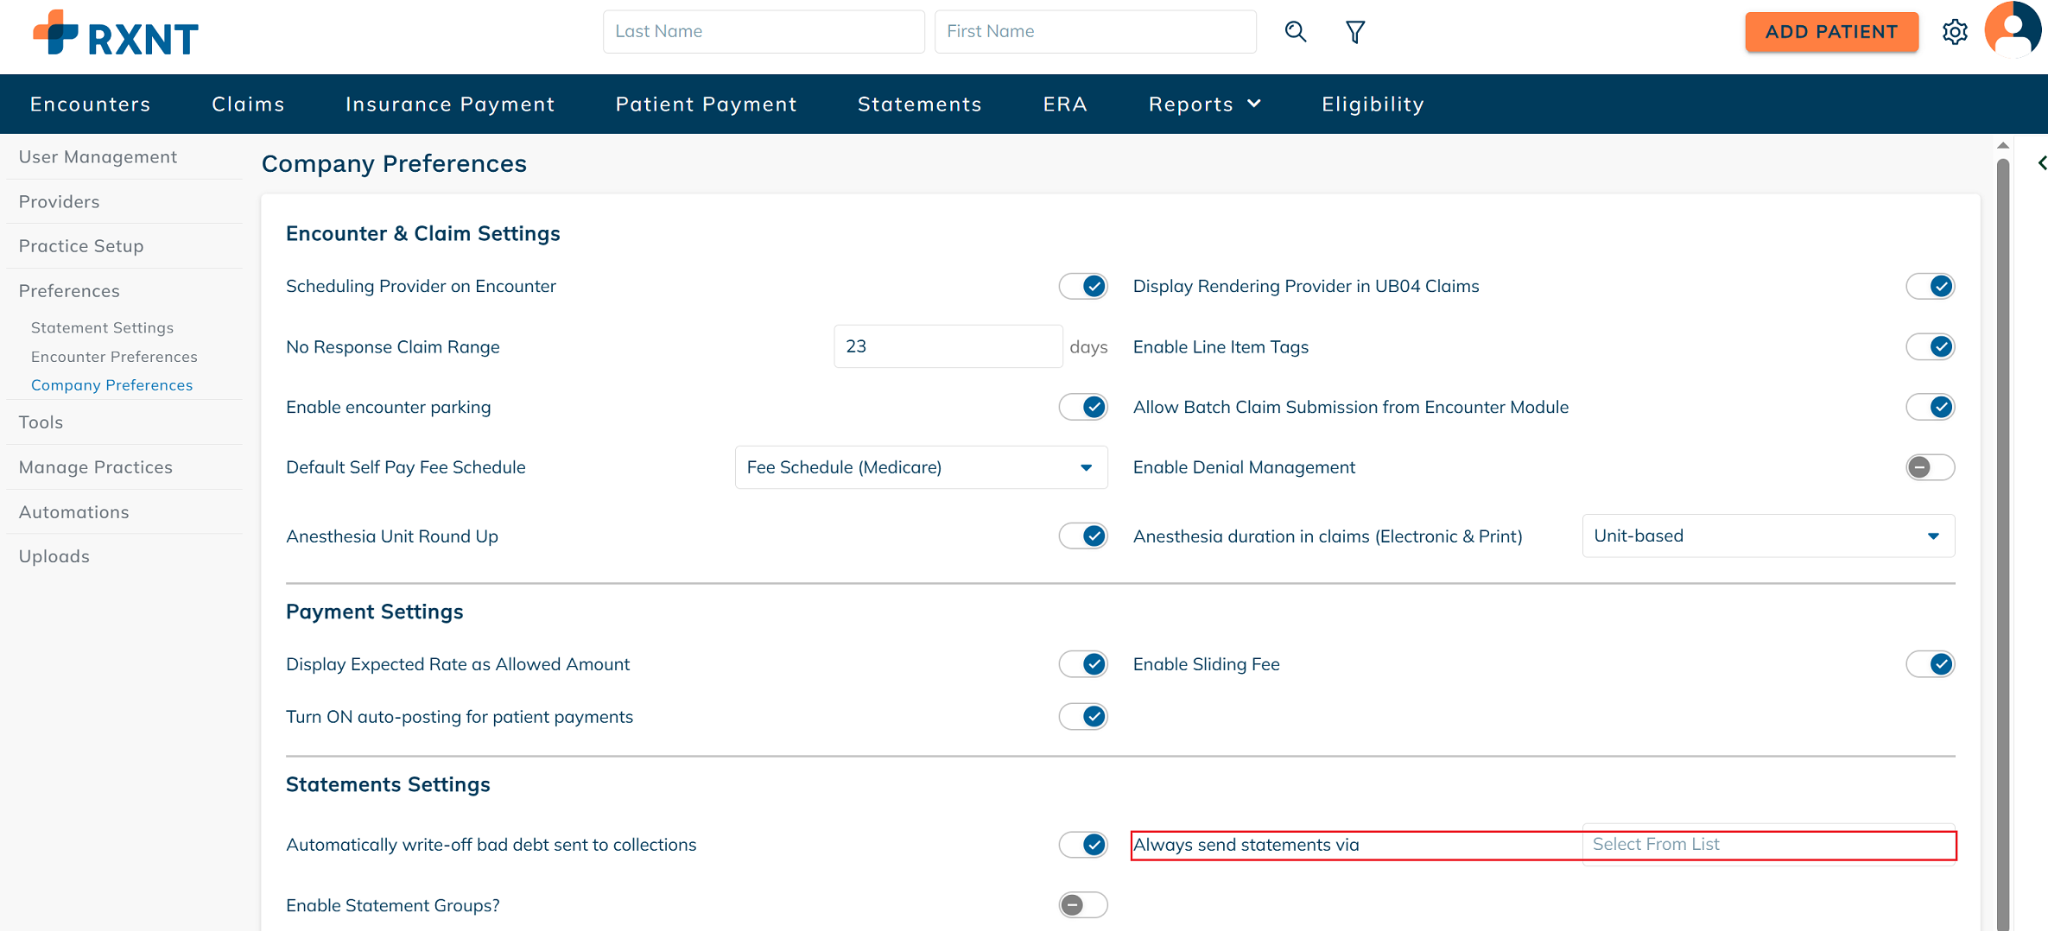Click the search magnifier icon

[1295, 32]
